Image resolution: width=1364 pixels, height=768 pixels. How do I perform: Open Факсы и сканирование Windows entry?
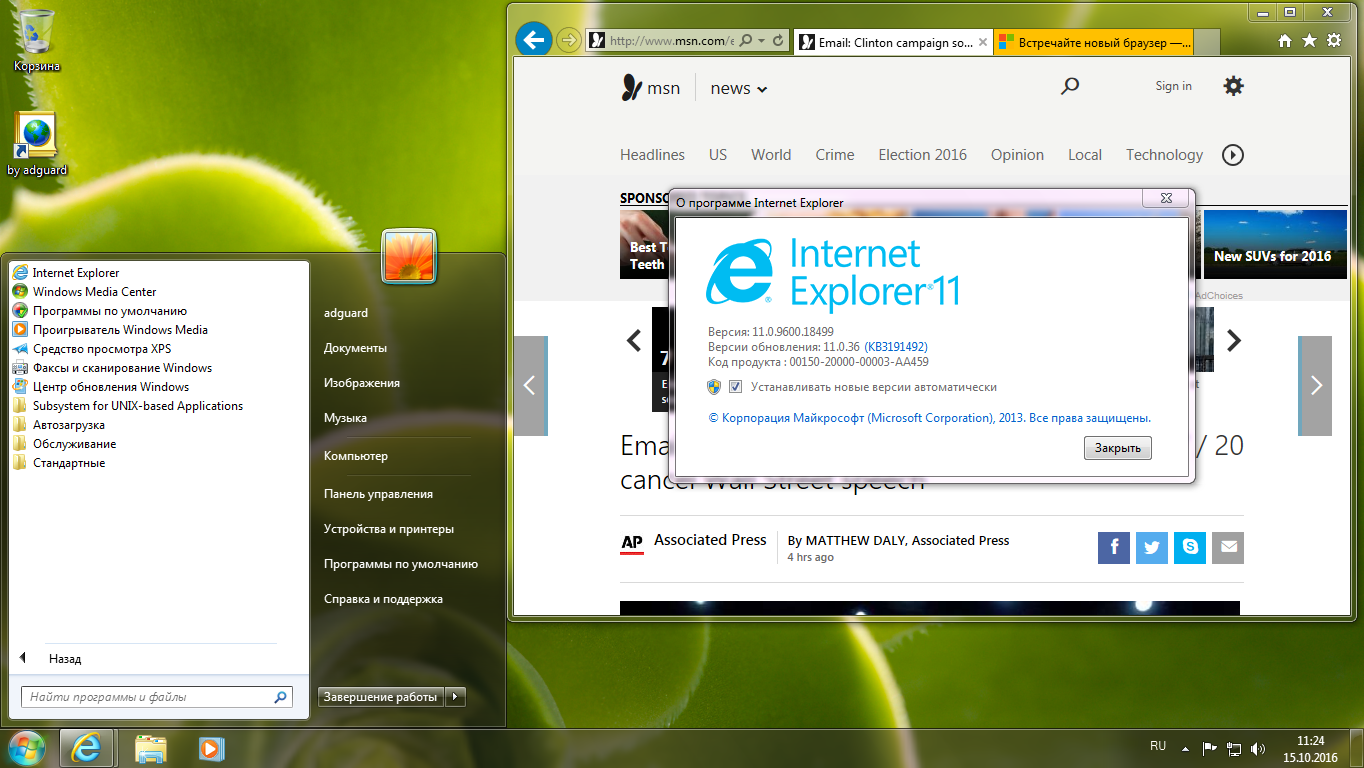[112, 368]
